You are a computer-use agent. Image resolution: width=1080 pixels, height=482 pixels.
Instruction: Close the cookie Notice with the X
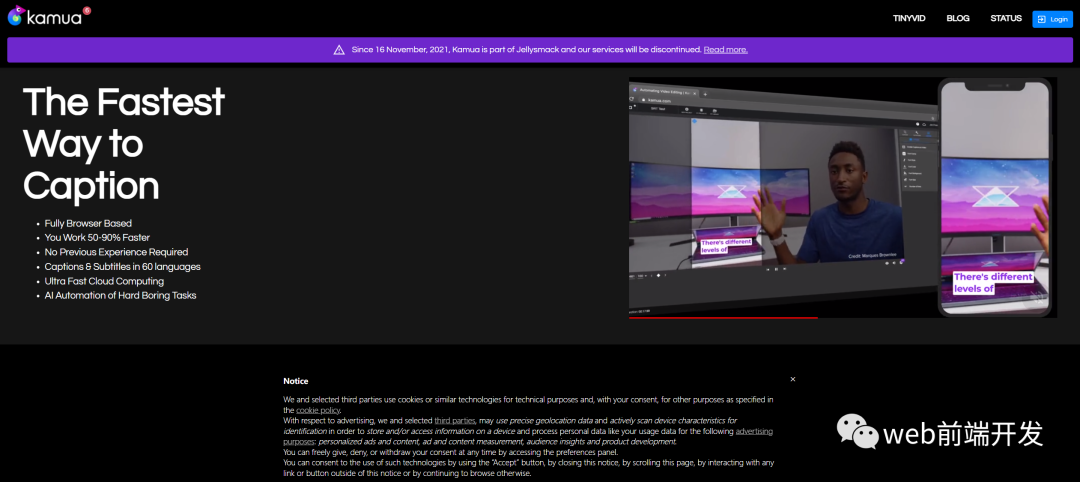793,379
